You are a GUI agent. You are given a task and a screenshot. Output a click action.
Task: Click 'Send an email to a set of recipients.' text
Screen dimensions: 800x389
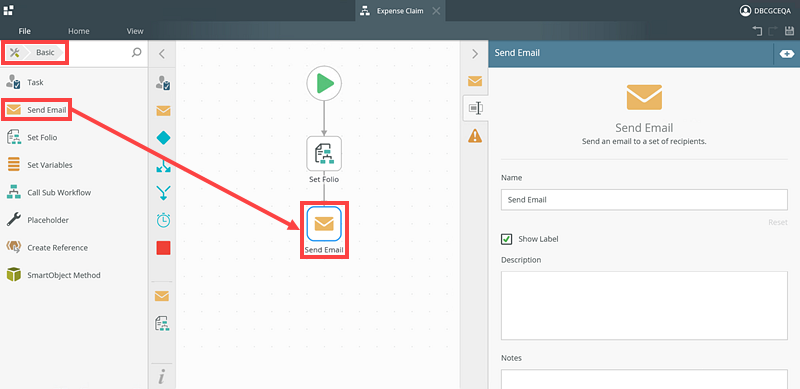tap(644, 141)
